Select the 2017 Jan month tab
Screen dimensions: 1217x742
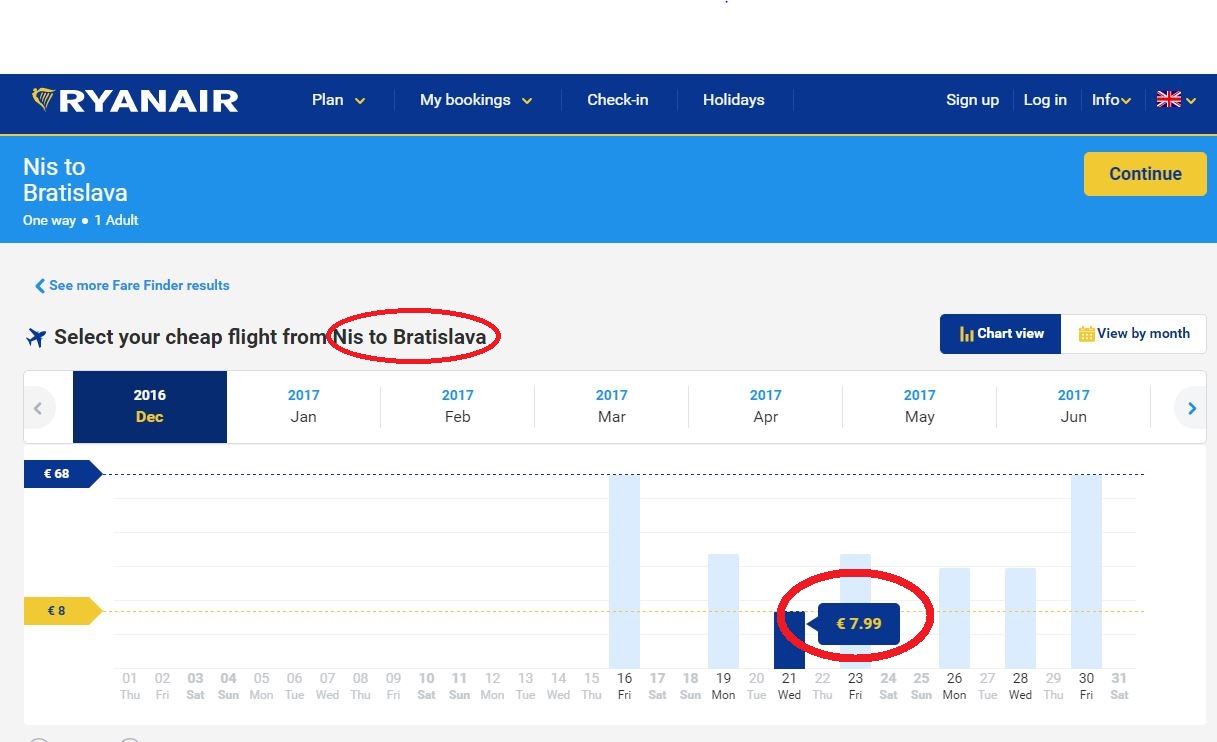click(303, 406)
